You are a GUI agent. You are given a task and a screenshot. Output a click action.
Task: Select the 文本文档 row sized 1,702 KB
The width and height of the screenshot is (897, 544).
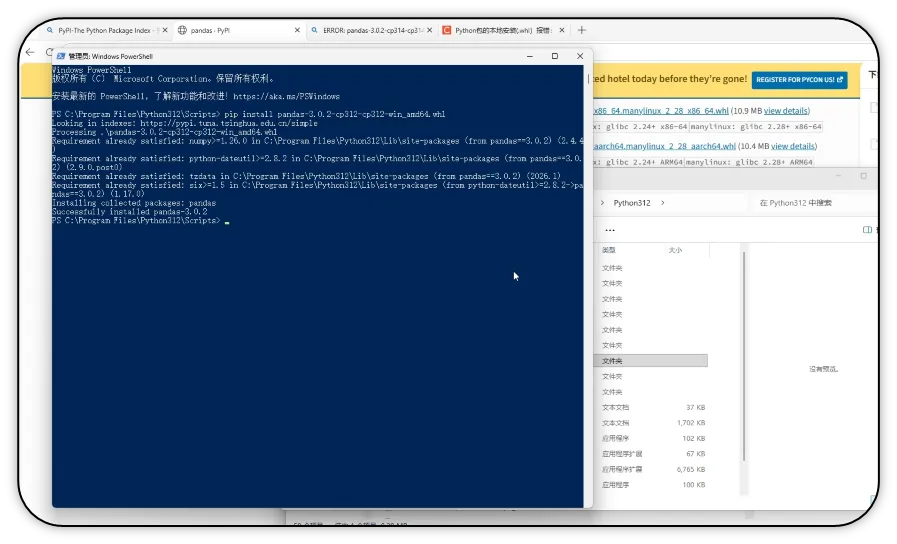point(650,423)
